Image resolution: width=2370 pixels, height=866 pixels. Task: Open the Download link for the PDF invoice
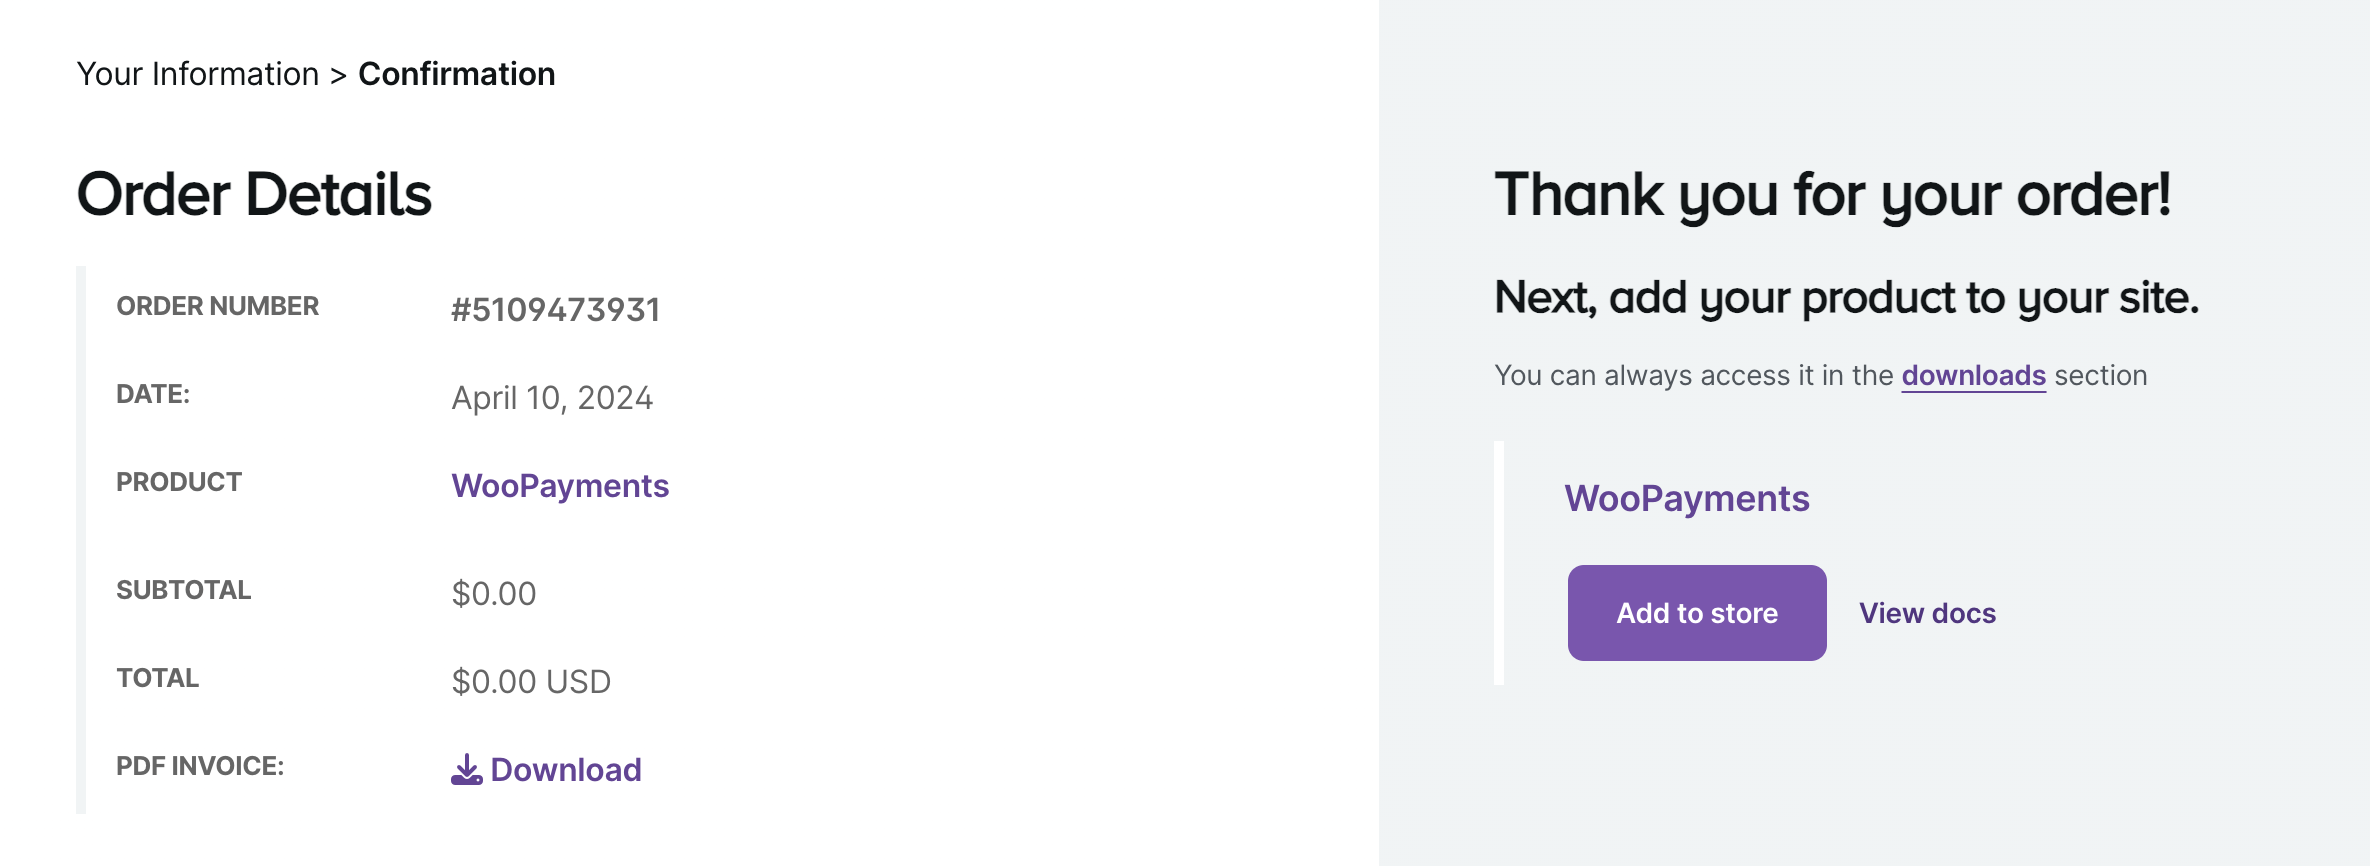tap(566, 770)
